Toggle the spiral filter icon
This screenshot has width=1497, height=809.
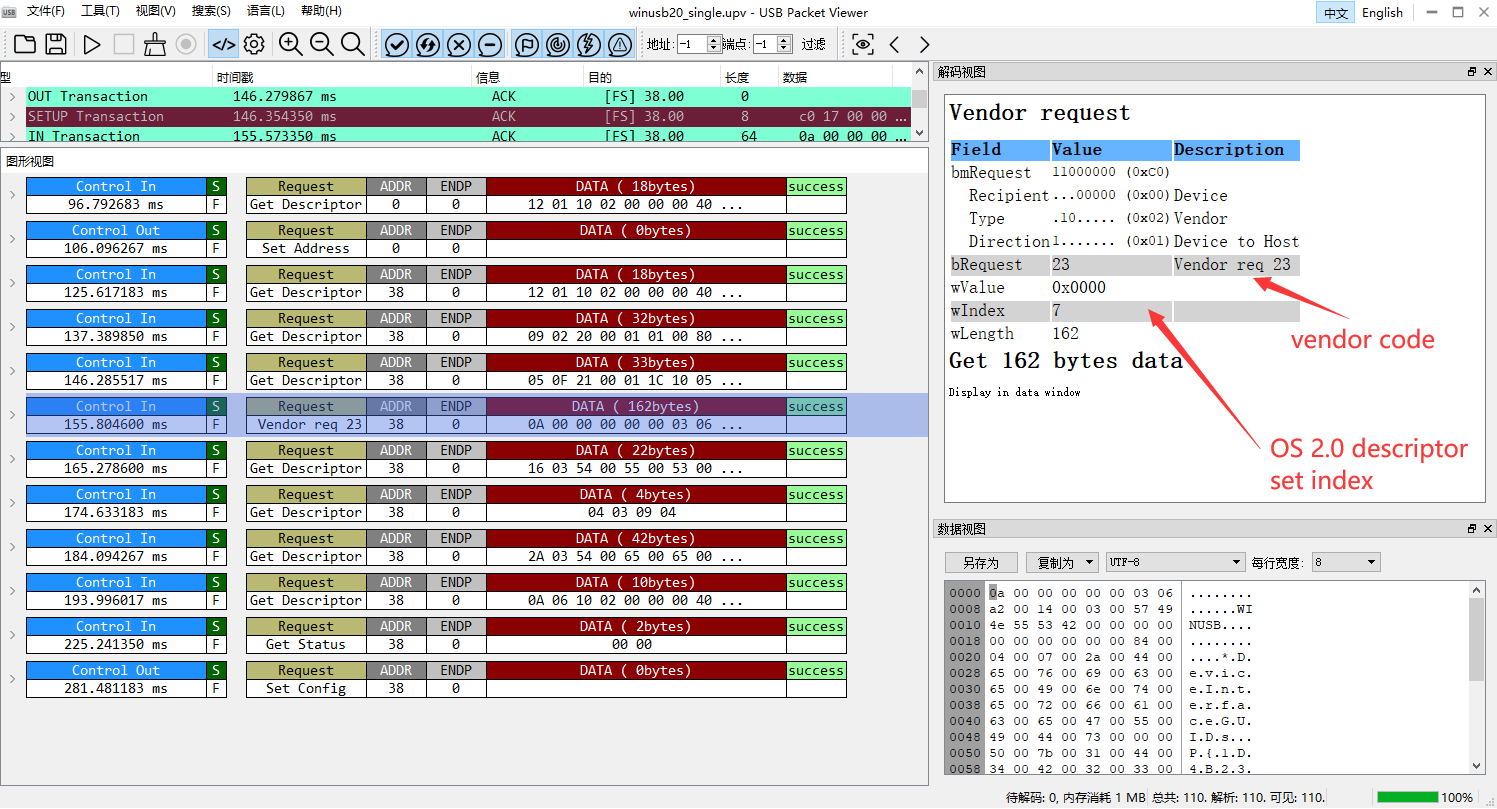[558, 44]
